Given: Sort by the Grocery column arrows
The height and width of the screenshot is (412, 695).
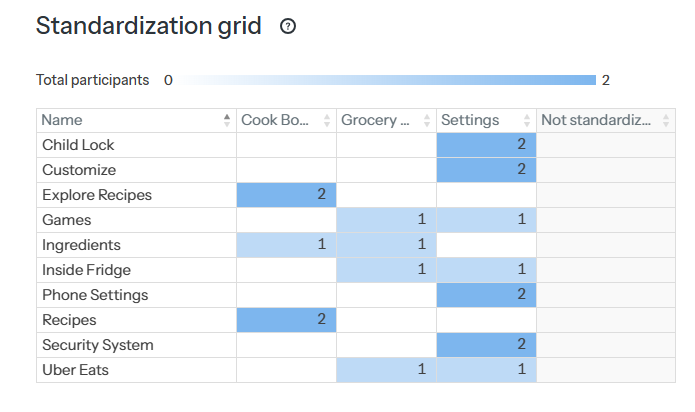Looking at the screenshot, I should tap(427, 120).
